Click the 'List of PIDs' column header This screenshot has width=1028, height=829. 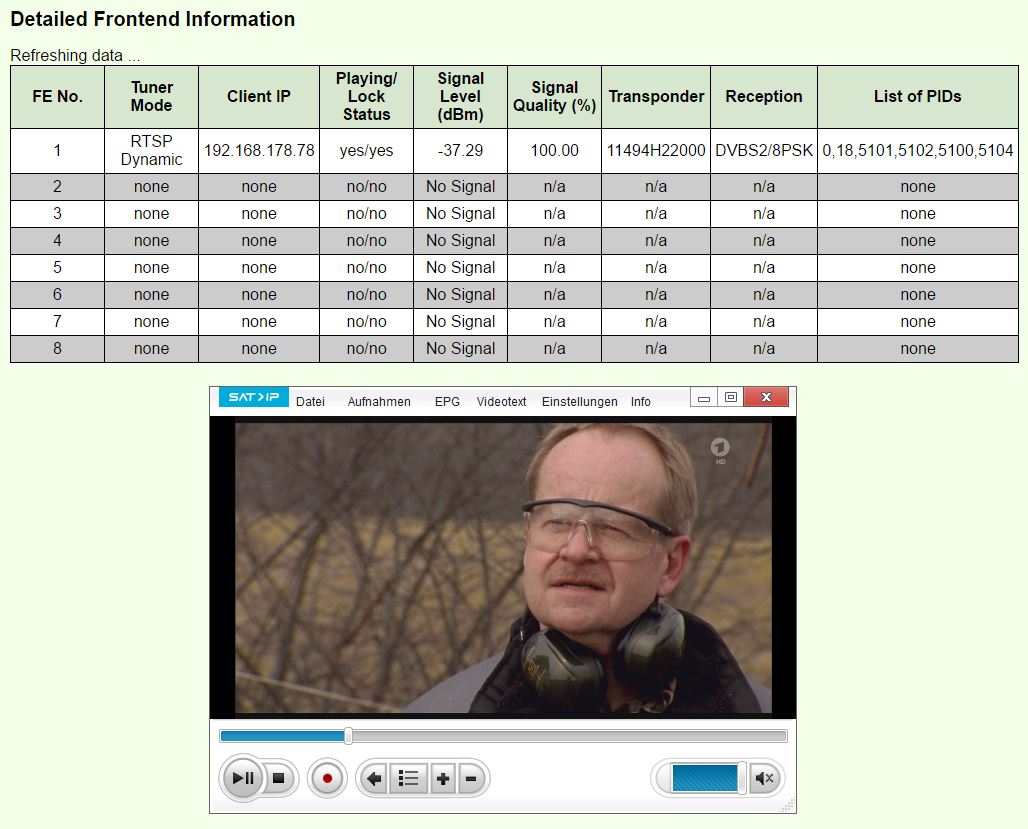[x=918, y=96]
